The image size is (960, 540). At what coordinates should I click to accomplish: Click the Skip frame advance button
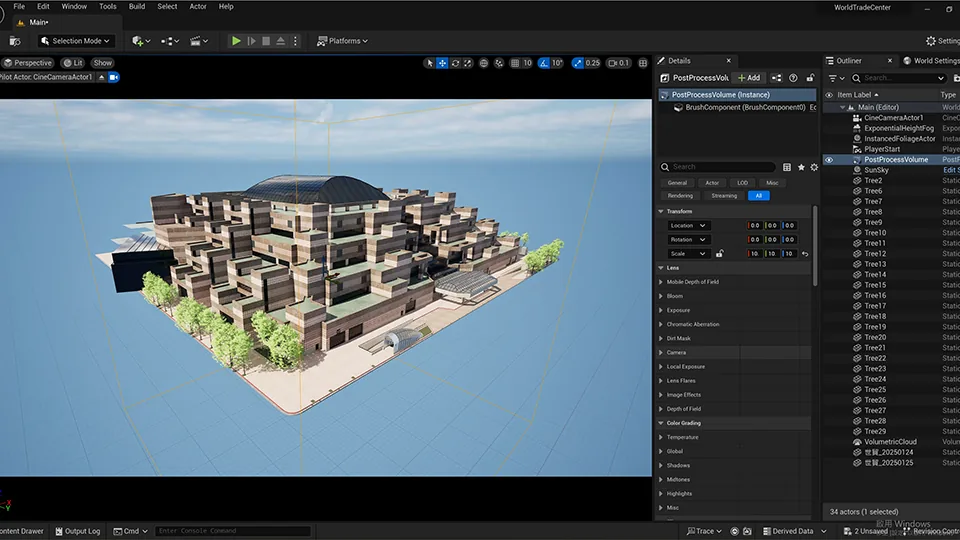coord(251,41)
